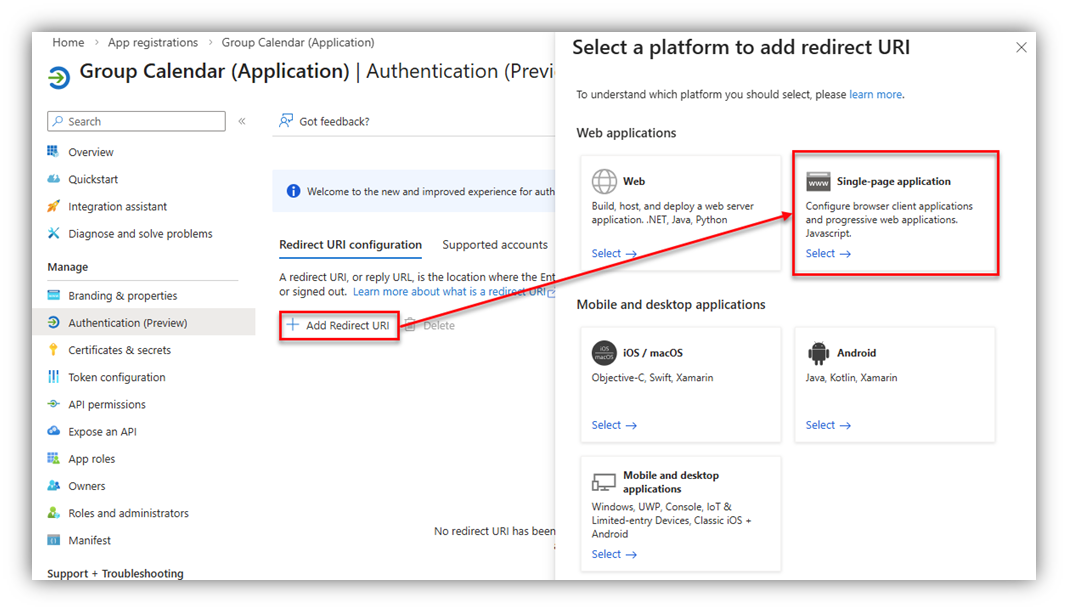
Task: Click the Certificates & secrets key icon
Action: pyautogui.click(x=53, y=349)
